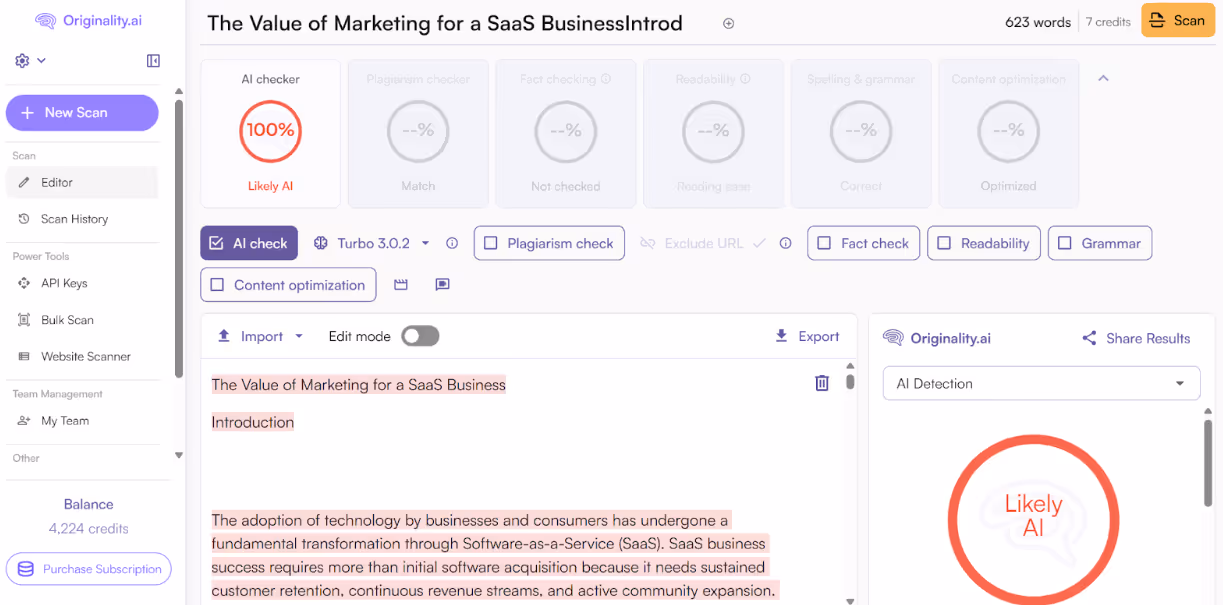Image resolution: width=1223 pixels, height=605 pixels.
Task: Open the Spelling & grammar card
Action: tap(861, 133)
